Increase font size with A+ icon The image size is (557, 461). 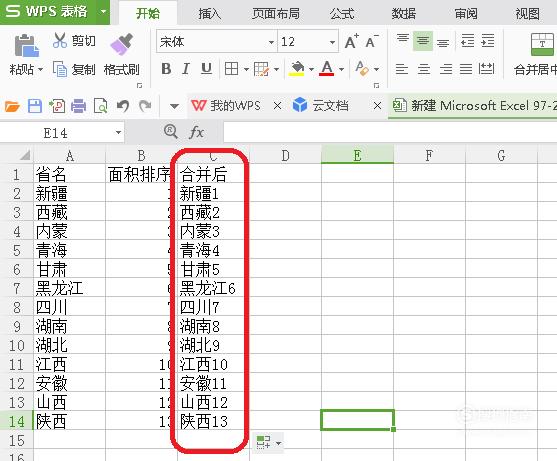pyautogui.click(x=352, y=41)
